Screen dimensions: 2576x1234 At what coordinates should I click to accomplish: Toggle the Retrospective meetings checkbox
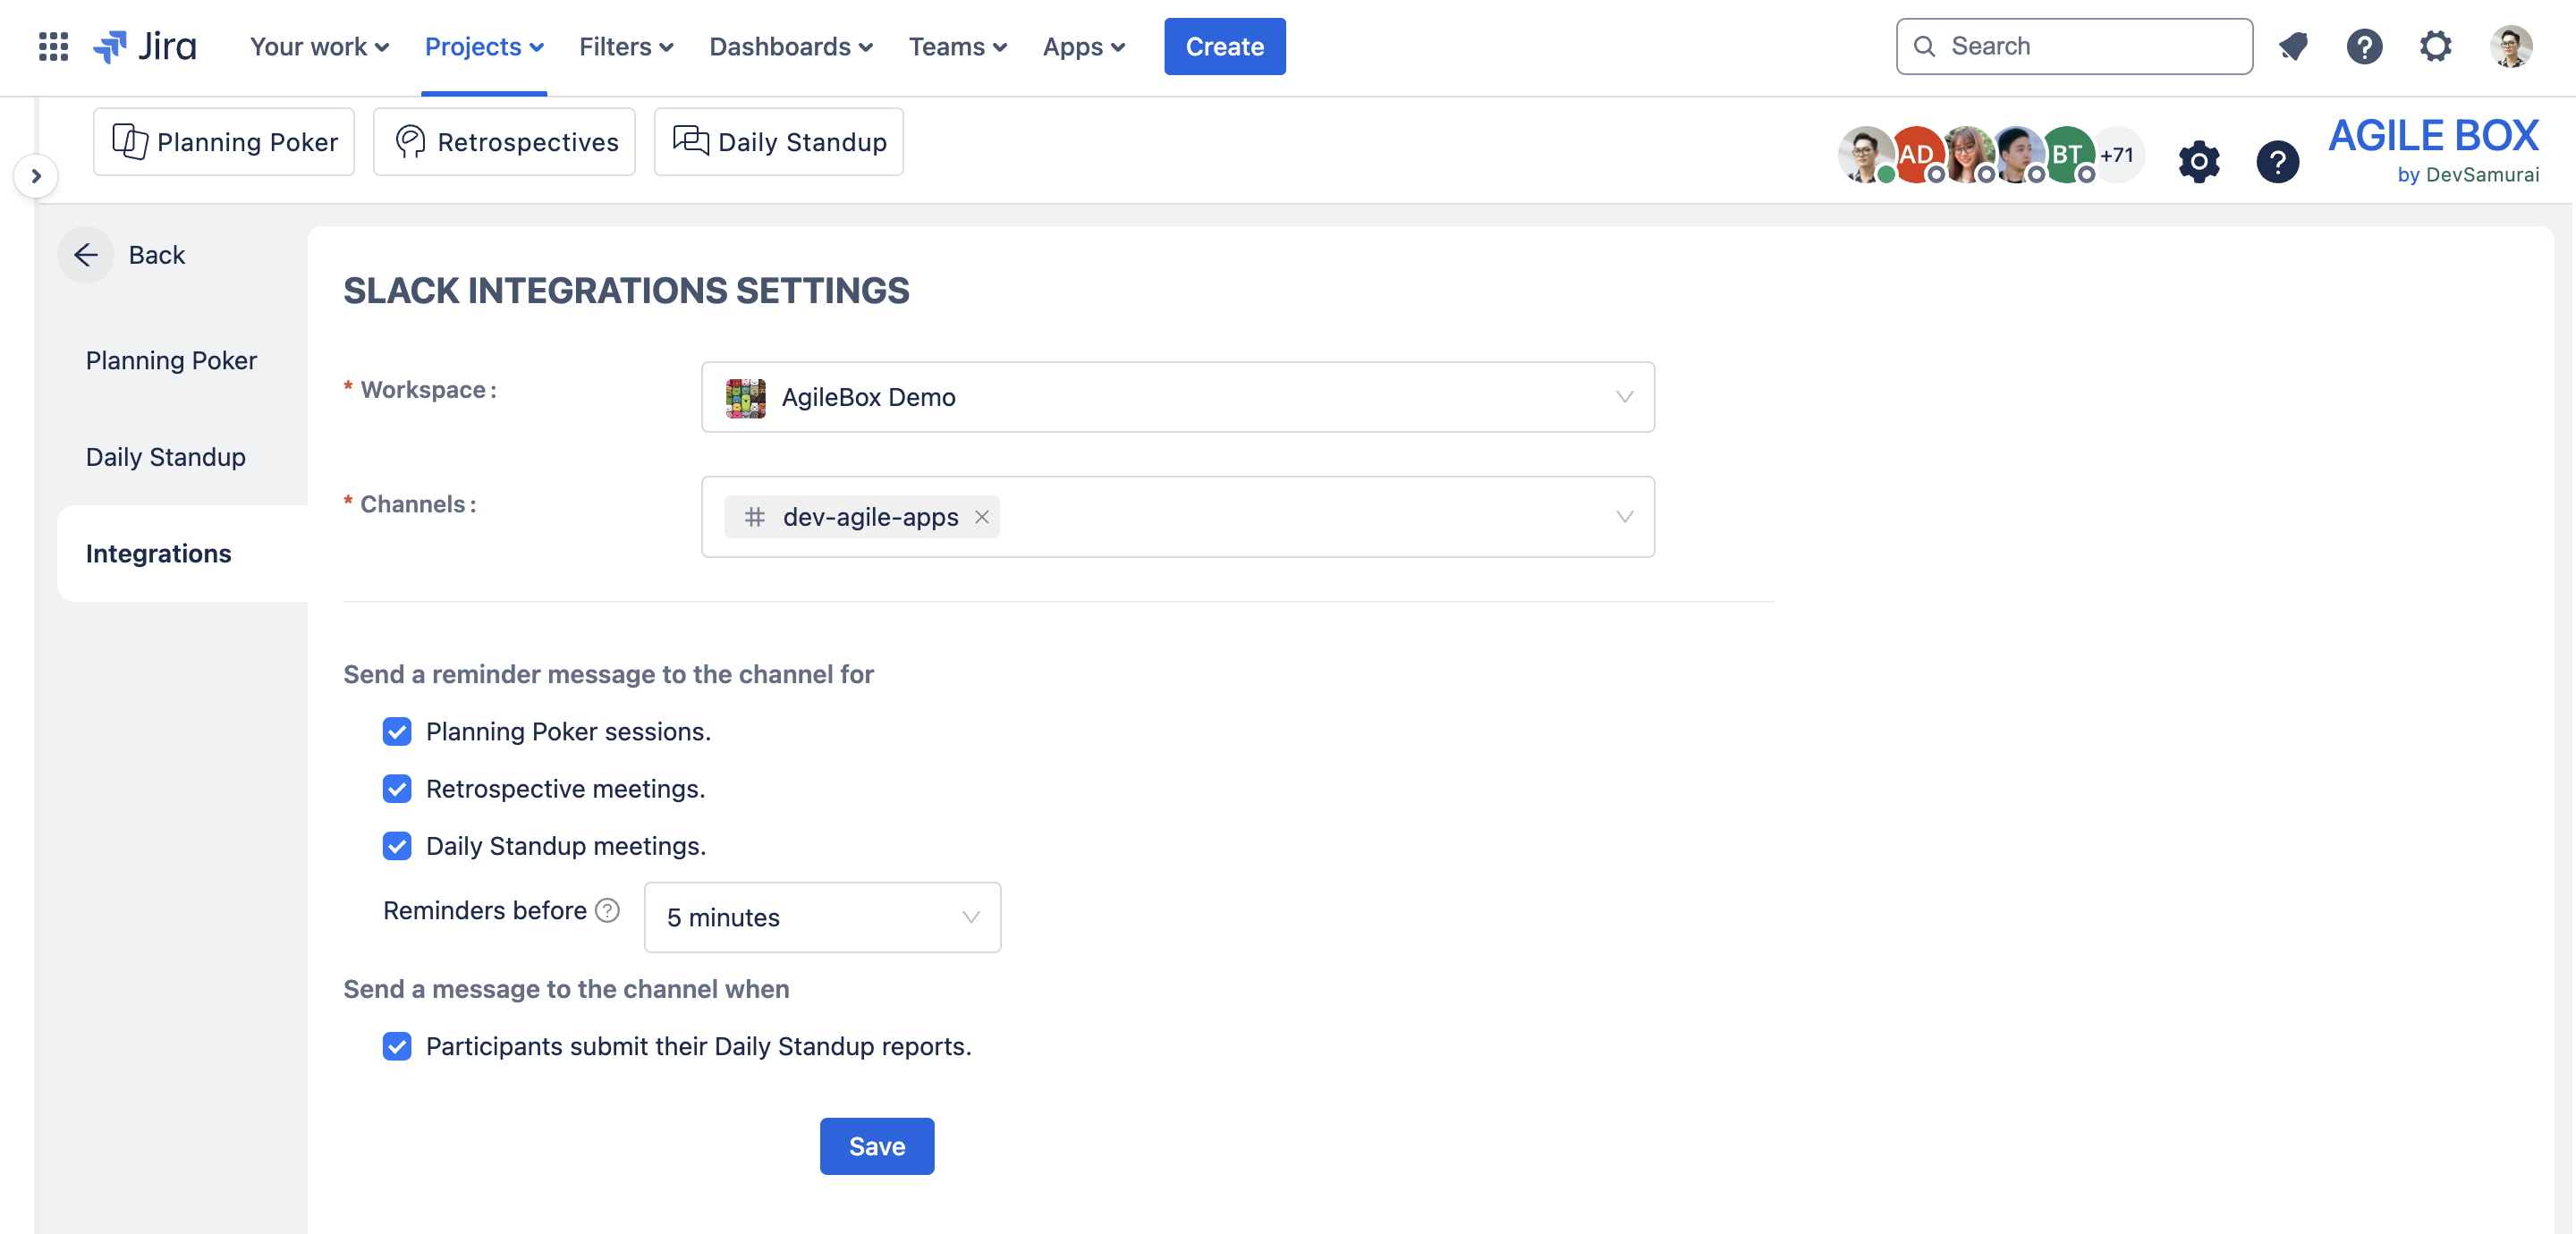tap(397, 789)
